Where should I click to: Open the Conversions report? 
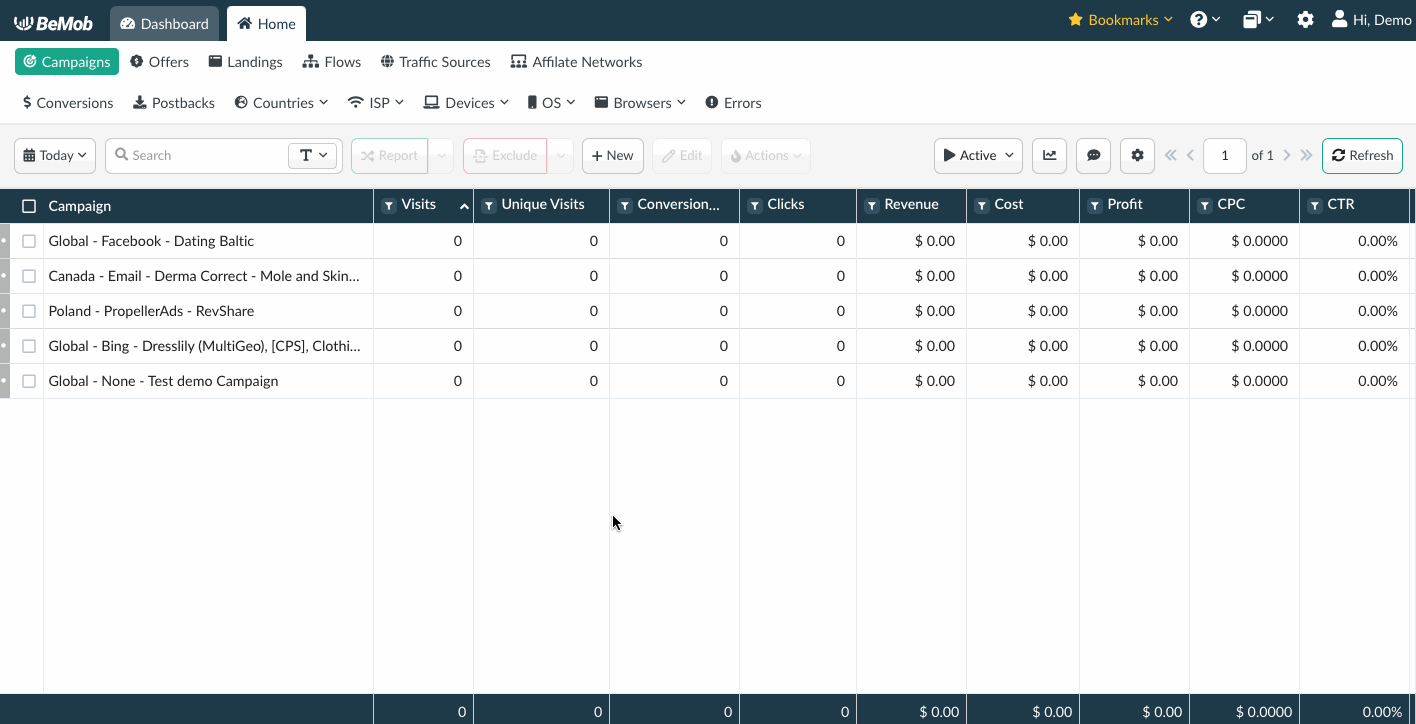click(67, 103)
